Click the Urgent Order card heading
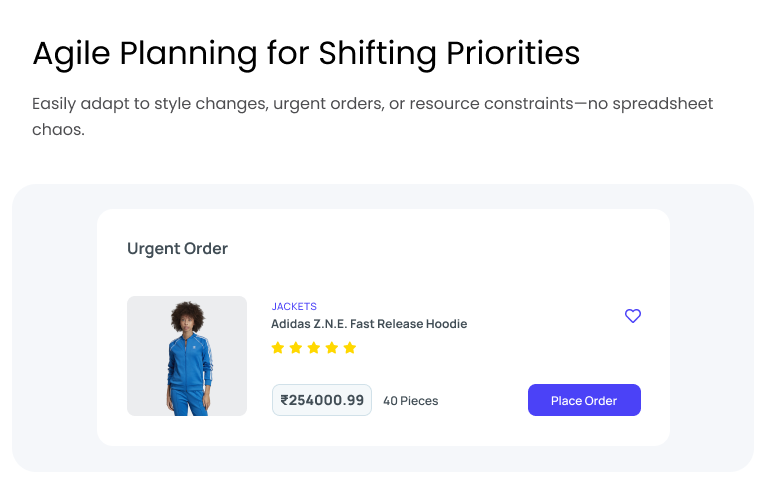 [177, 249]
